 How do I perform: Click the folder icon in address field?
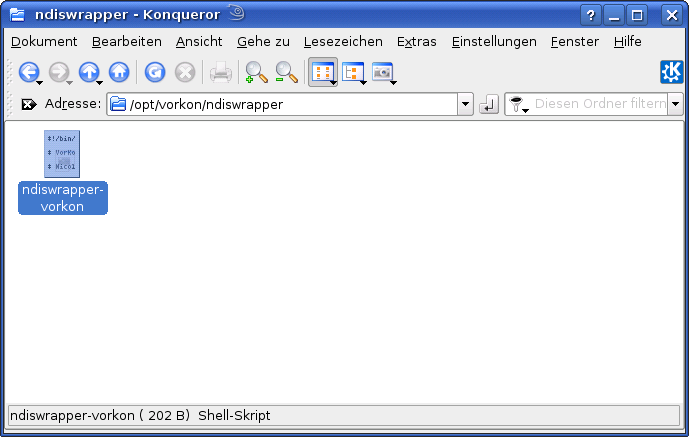[x=118, y=104]
